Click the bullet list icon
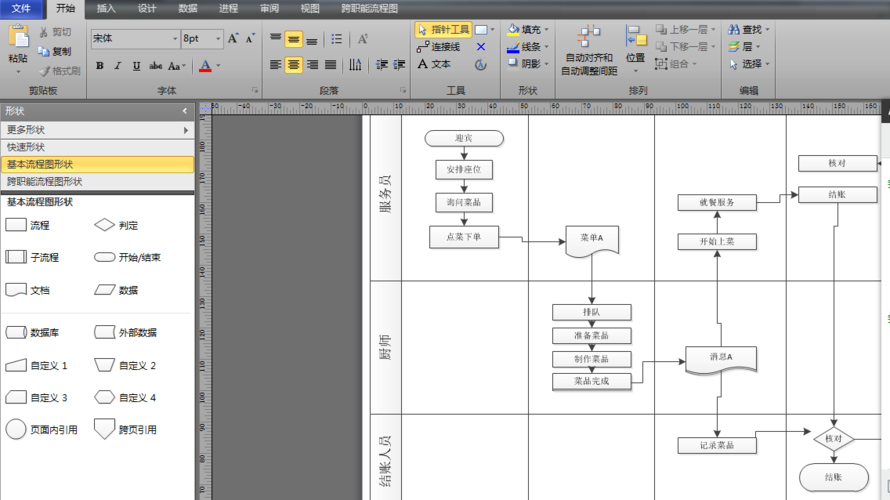Image resolution: width=890 pixels, height=500 pixels. click(337, 39)
